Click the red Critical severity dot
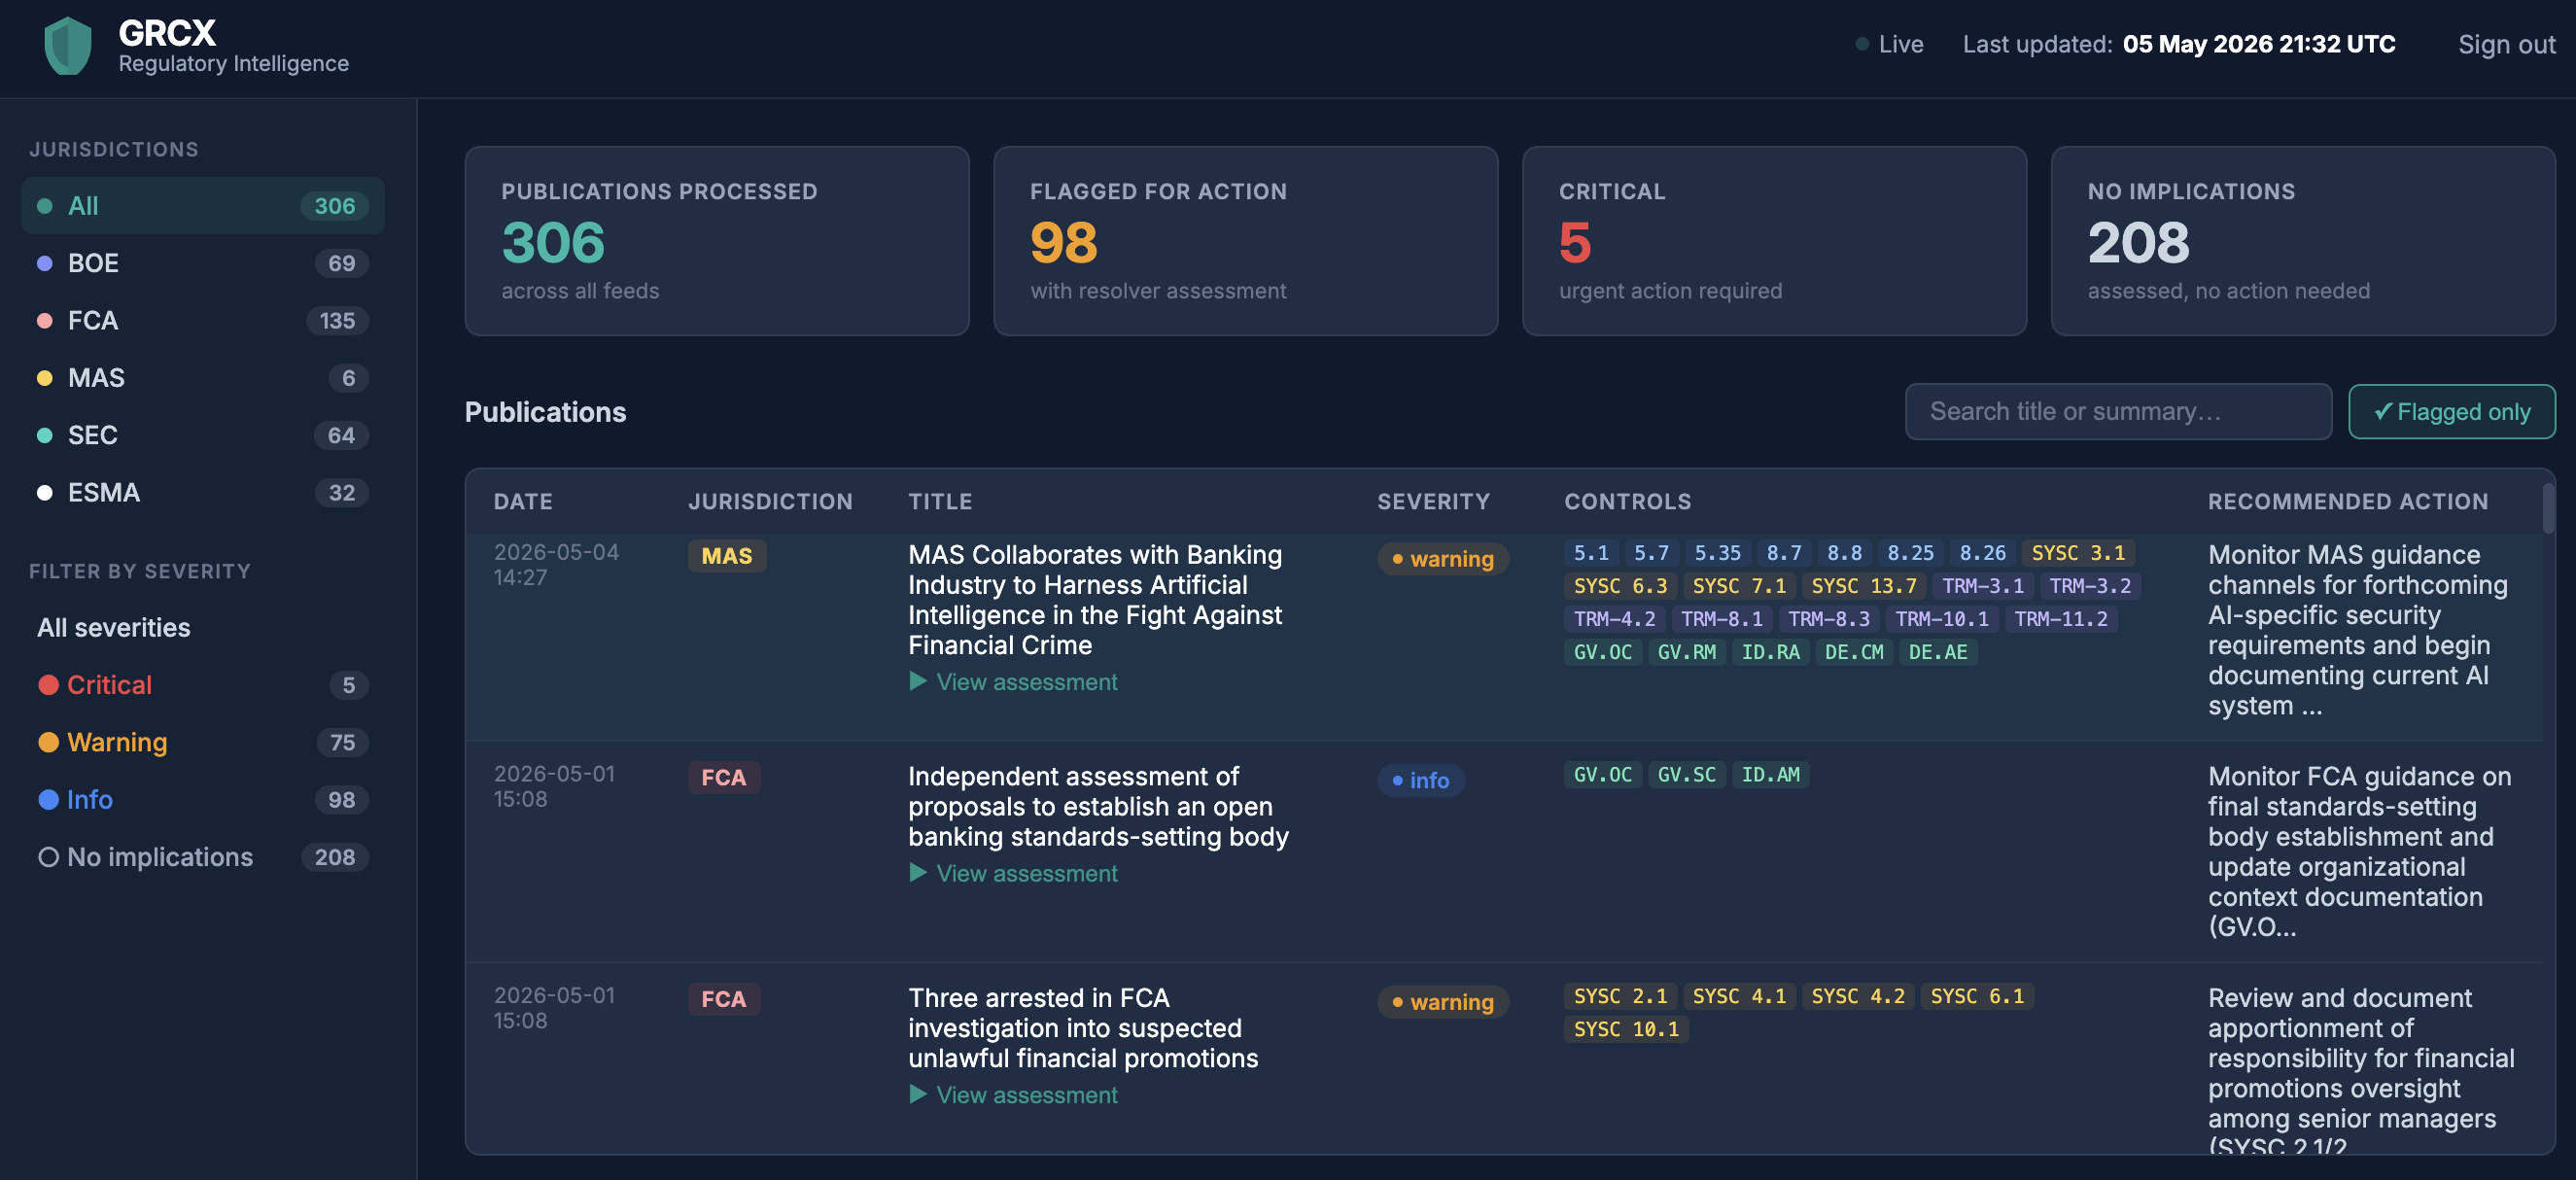This screenshot has width=2576, height=1180. click(48, 685)
